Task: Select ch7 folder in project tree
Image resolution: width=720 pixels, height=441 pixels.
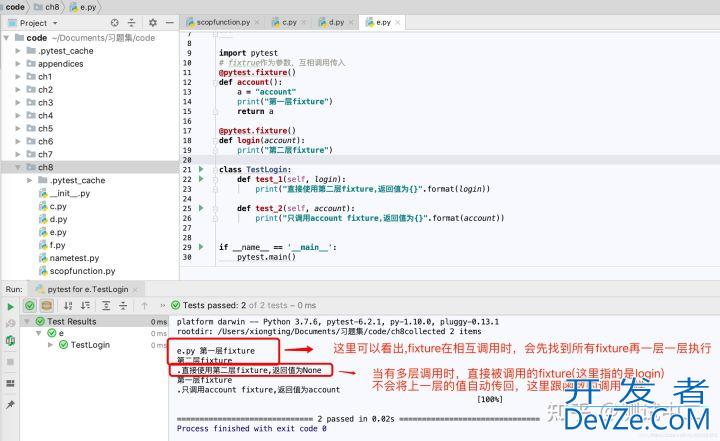Action: [45, 154]
